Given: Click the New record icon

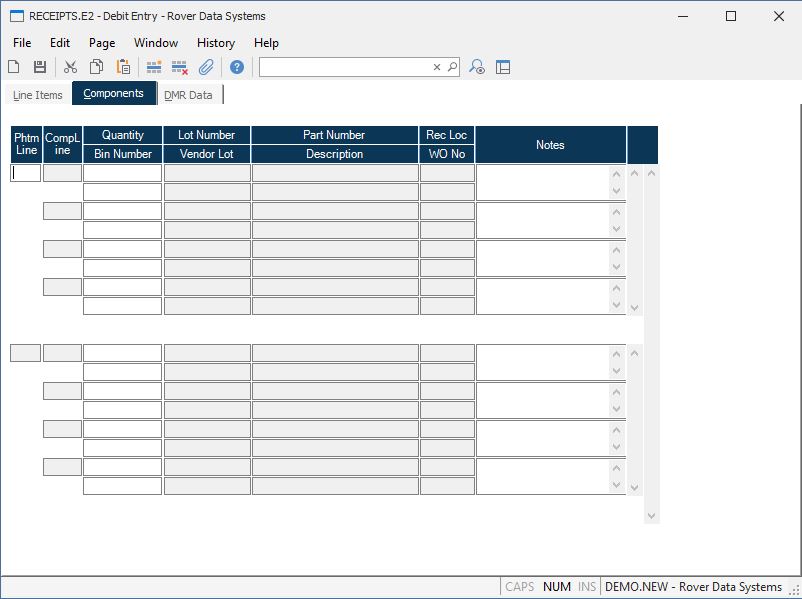Looking at the screenshot, I should point(14,67).
